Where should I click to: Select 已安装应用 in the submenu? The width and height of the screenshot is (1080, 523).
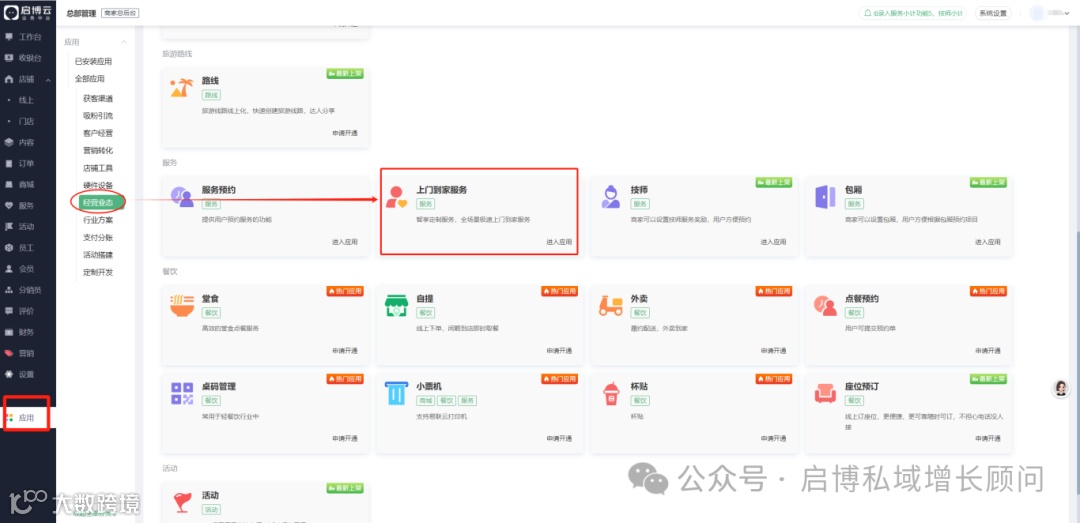point(94,61)
